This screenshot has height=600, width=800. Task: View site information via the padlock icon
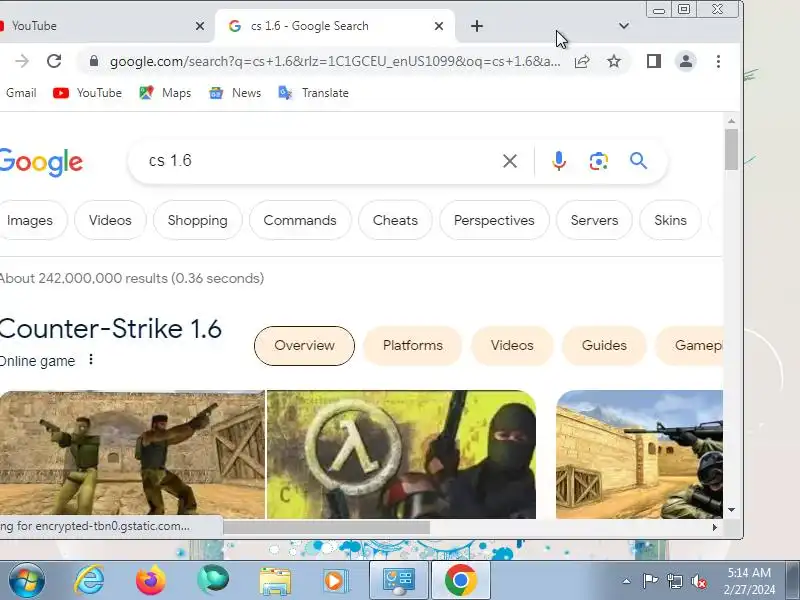[93, 61]
